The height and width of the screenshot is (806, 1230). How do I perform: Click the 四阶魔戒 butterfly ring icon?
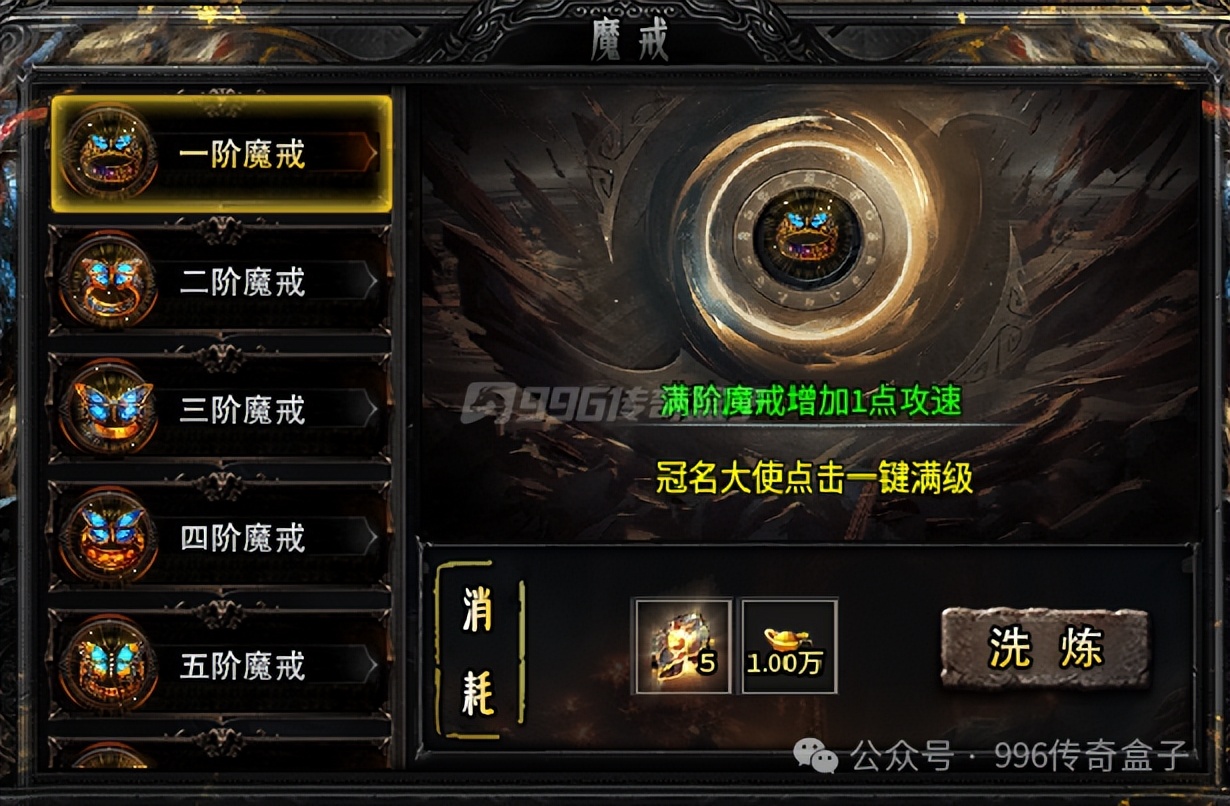[108, 538]
